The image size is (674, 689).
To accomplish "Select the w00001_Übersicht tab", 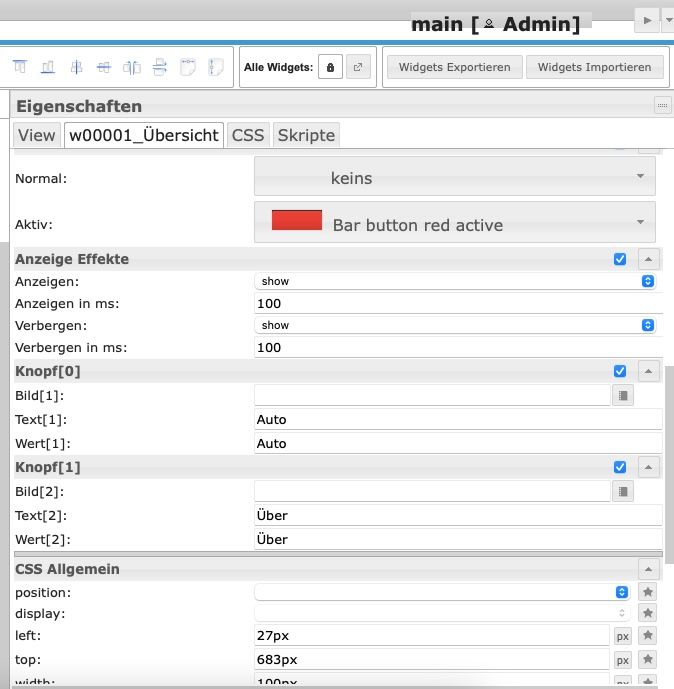I will pos(144,135).
